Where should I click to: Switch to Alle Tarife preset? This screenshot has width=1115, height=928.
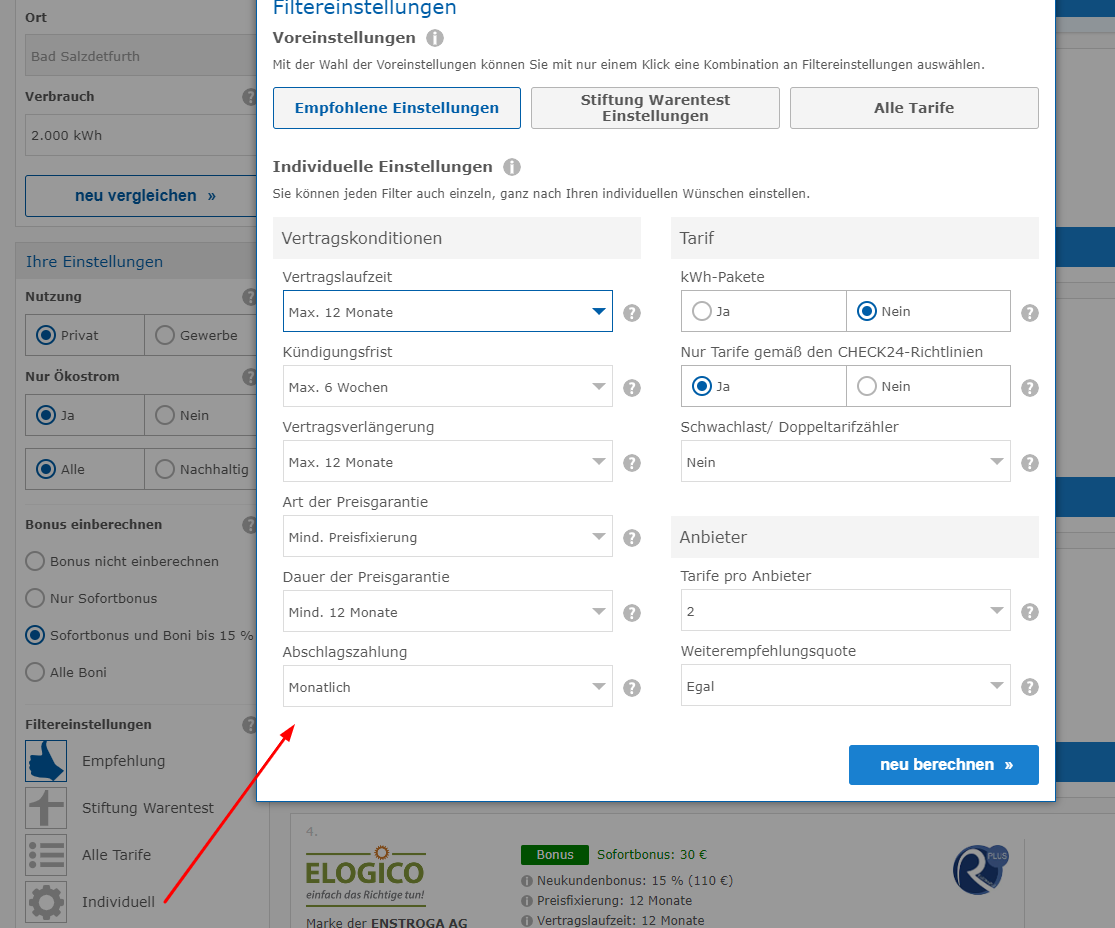point(914,108)
